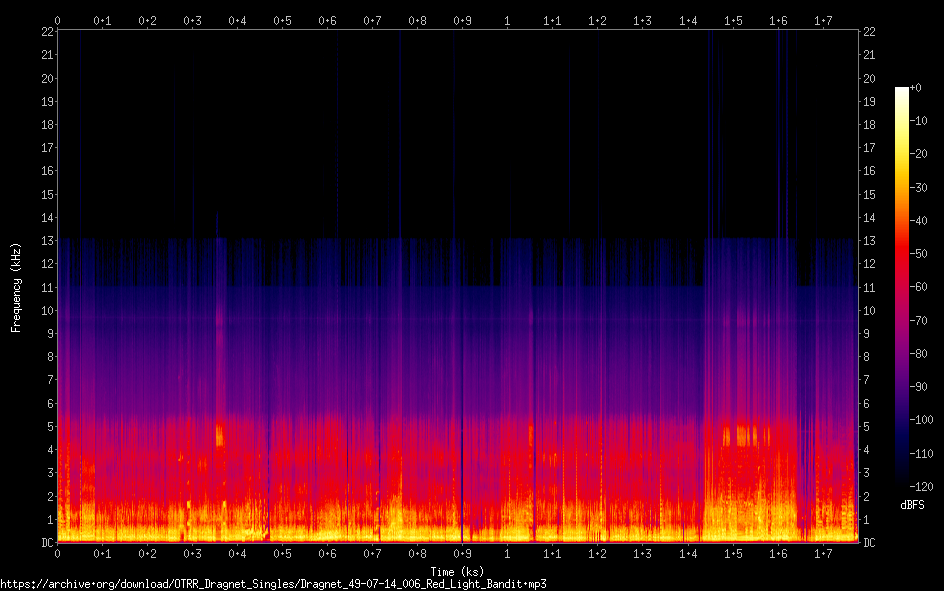Screen dimensions: 944x591
Task: Click the 0.1 tick on the top time axis
Action: click(102, 20)
